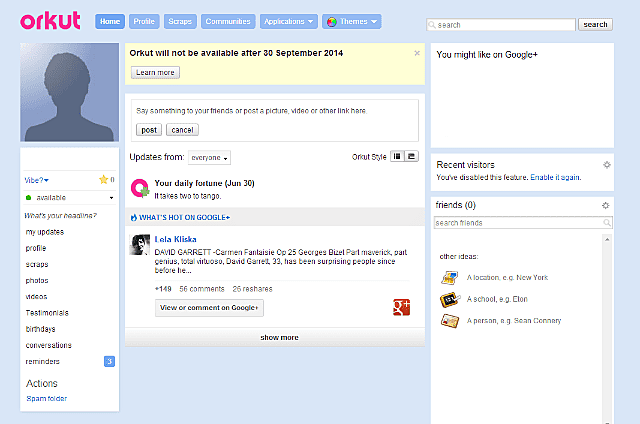
Task: Click Lela Kliska's avatar thumbnail
Action: pos(140,245)
